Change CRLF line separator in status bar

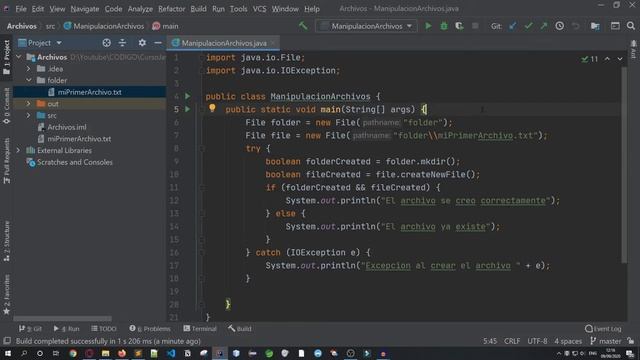(512, 341)
